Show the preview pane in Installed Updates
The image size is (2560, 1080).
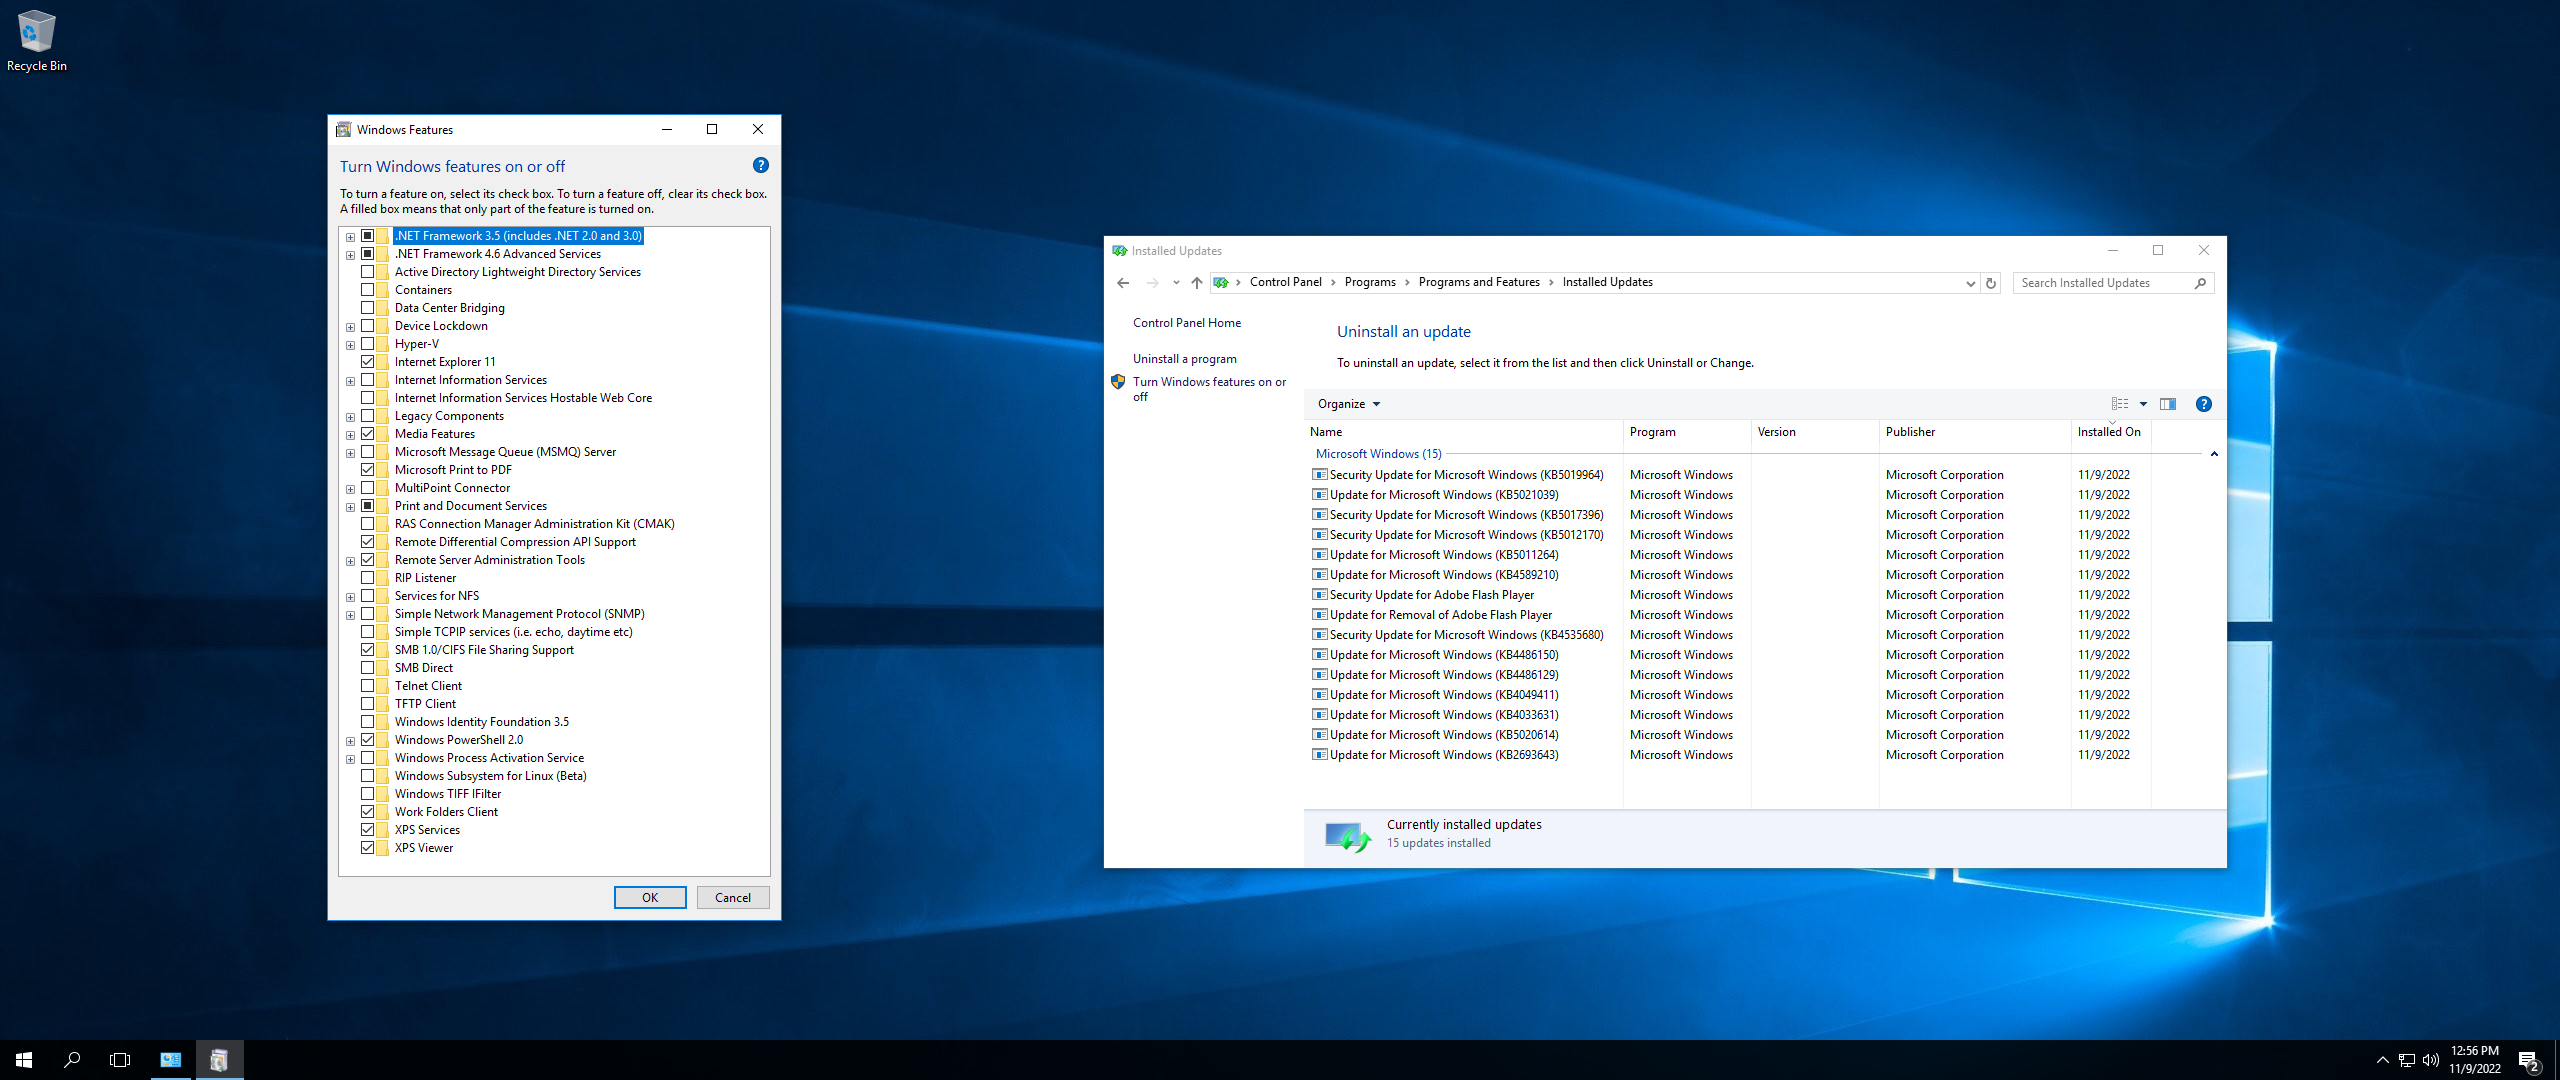click(x=2168, y=404)
